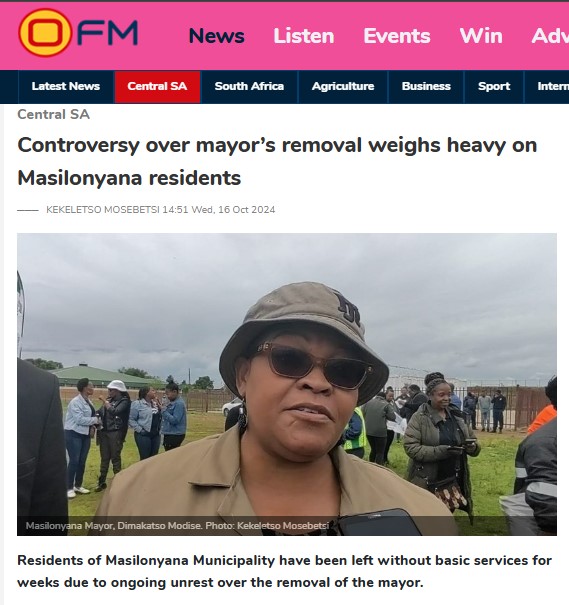
Task: Open the Sport news tab
Action: (494, 86)
